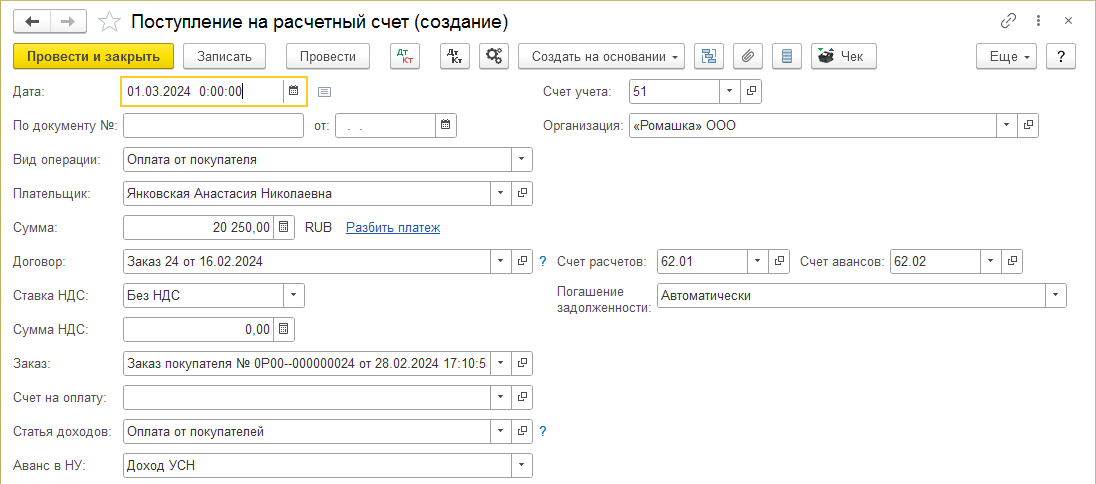Click the Провести и закрыть button
This screenshot has width=1096, height=484.
pos(94,57)
